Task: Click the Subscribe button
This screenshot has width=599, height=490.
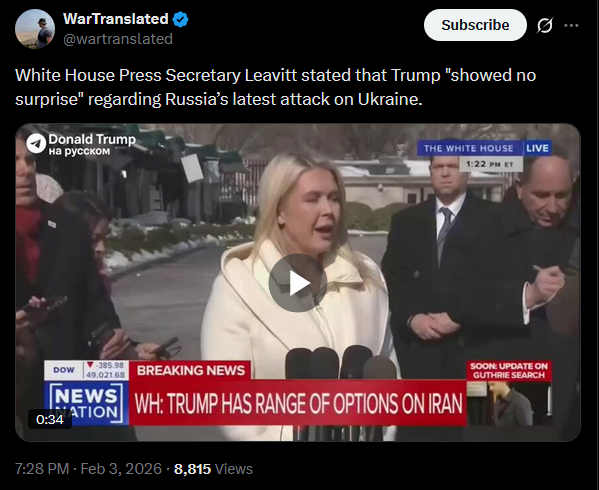Action: point(475,25)
